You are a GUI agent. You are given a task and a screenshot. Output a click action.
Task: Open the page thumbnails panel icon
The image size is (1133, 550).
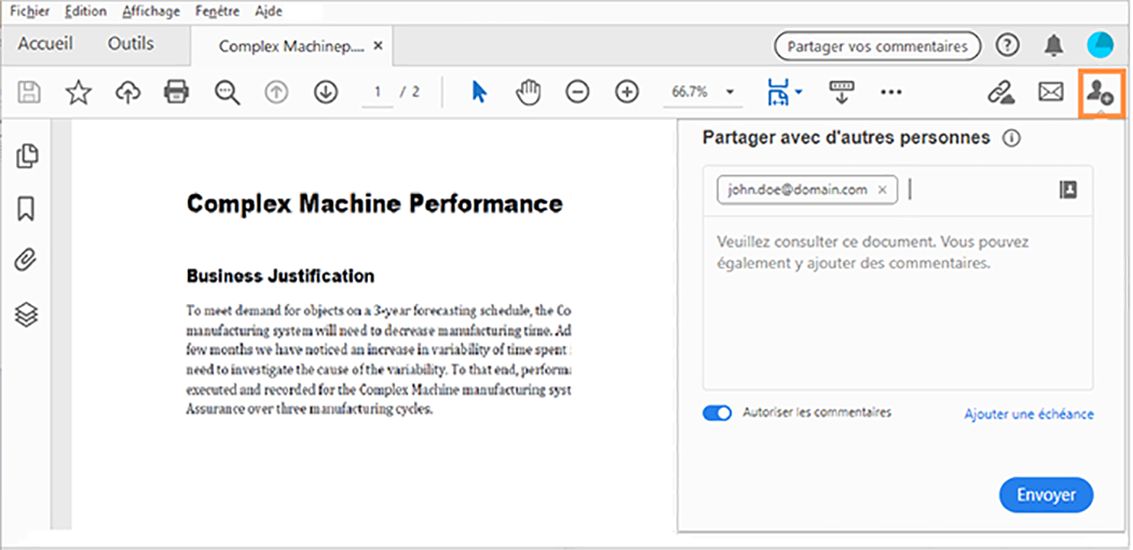point(27,156)
